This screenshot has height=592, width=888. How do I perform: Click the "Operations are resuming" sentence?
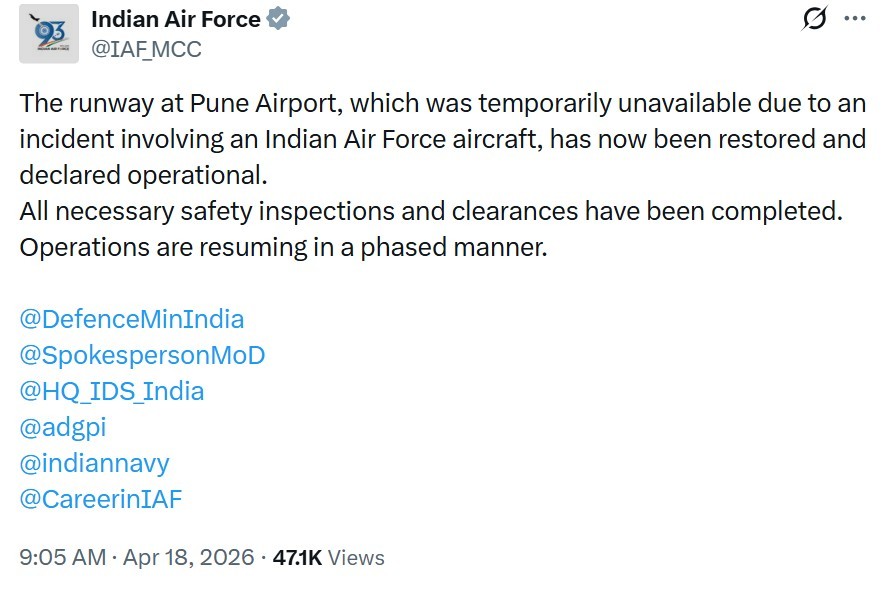click(x=283, y=247)
